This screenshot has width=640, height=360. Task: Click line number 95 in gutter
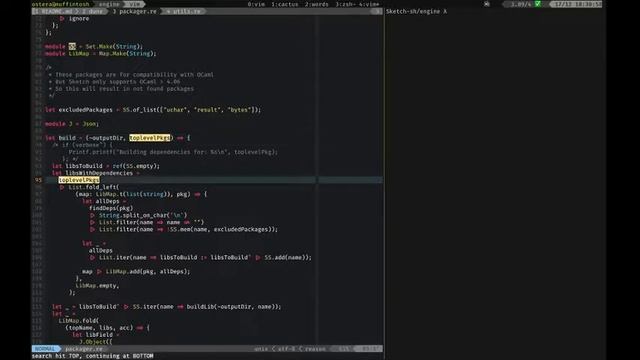coord(38,180)
